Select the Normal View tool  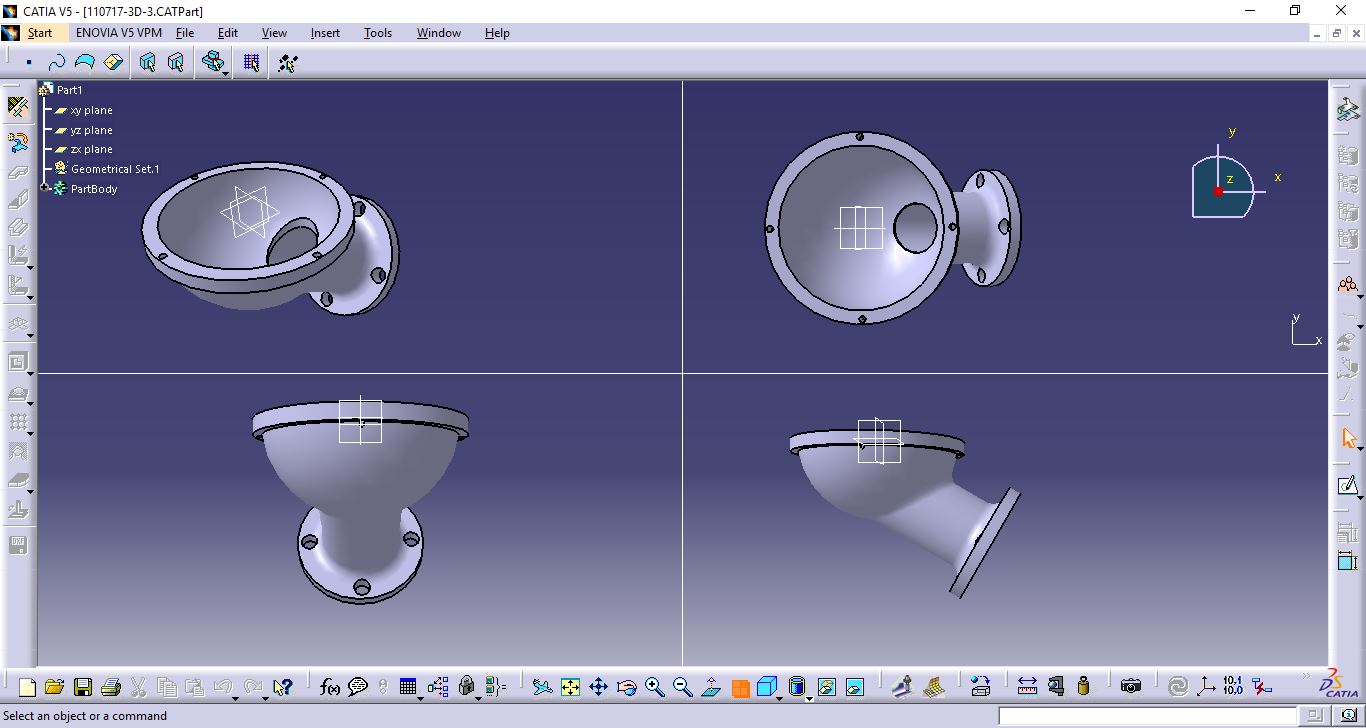(x=710, y=687)
